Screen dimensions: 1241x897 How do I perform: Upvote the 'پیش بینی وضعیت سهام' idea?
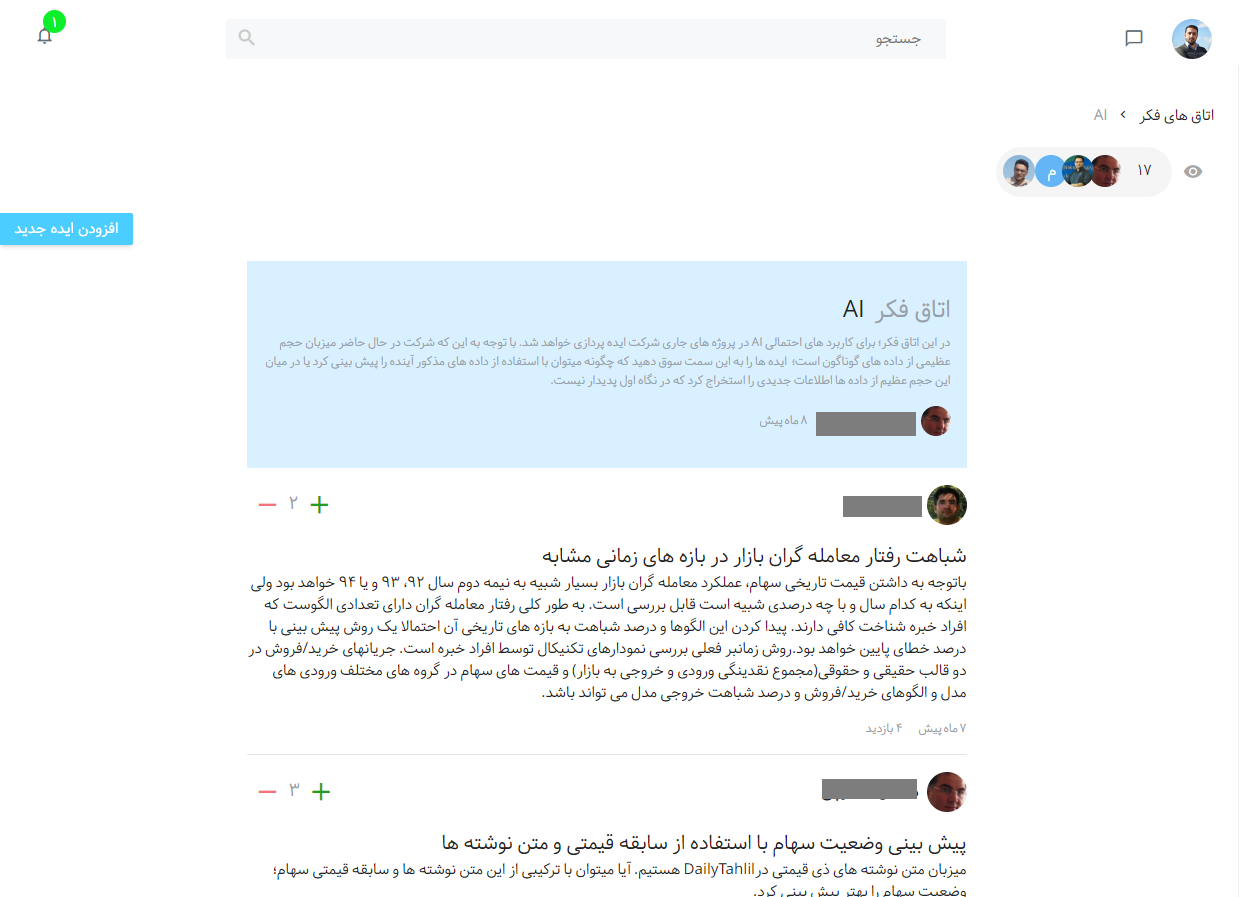[321, 791]
